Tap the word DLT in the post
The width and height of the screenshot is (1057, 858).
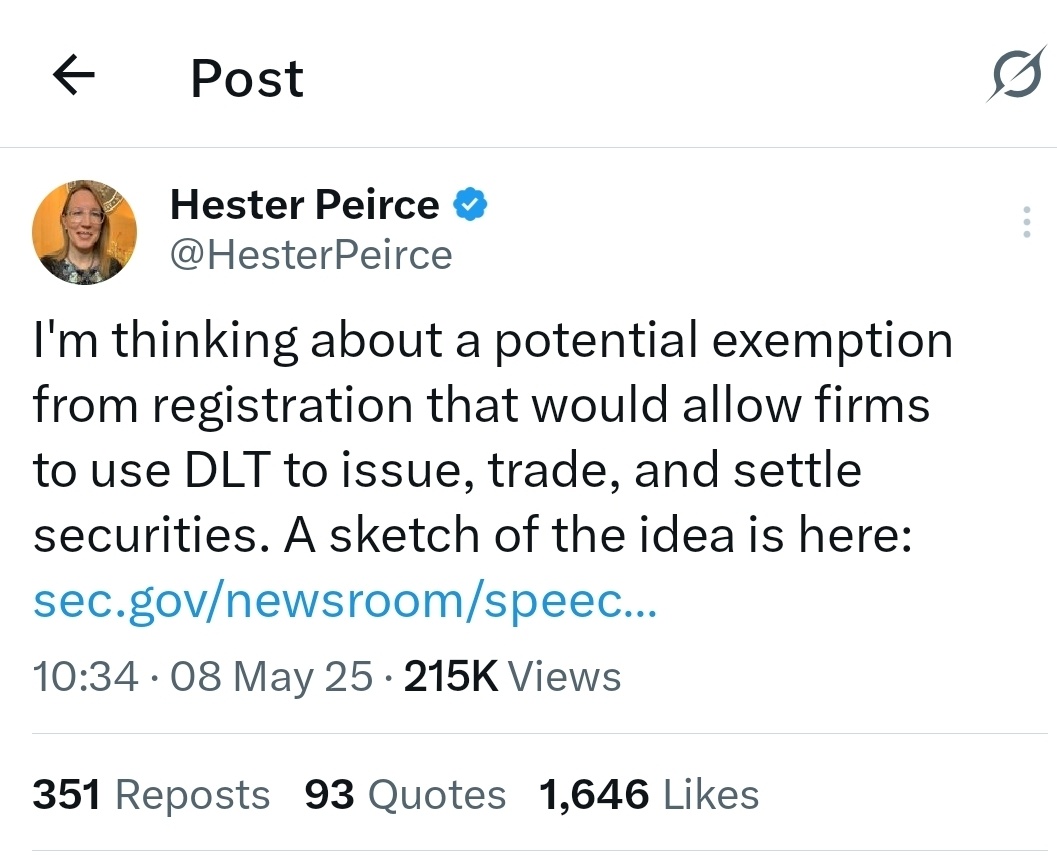pyautogui.click(x=227, y=470)
